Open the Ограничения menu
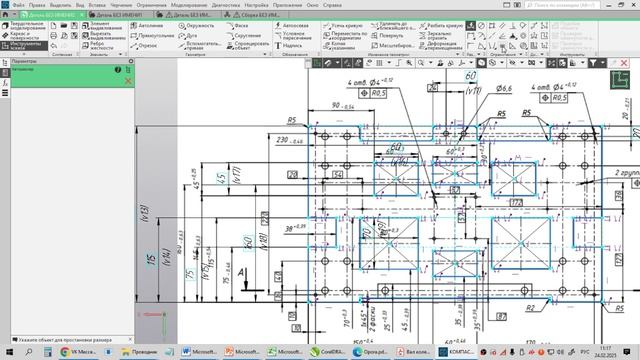 (151, 5)
